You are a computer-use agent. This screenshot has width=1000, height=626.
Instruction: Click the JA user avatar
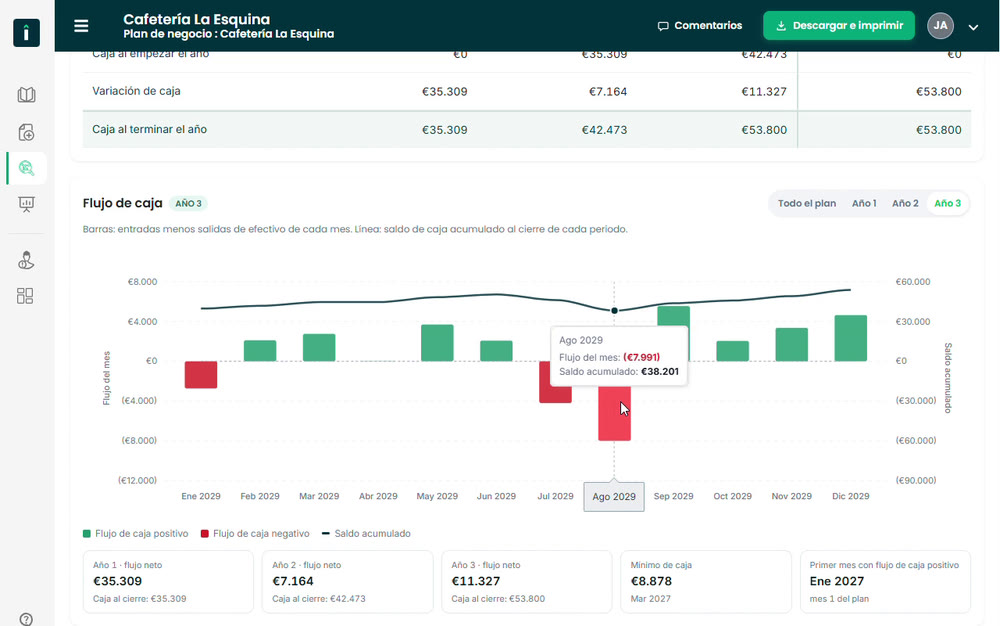pos(940,25)
